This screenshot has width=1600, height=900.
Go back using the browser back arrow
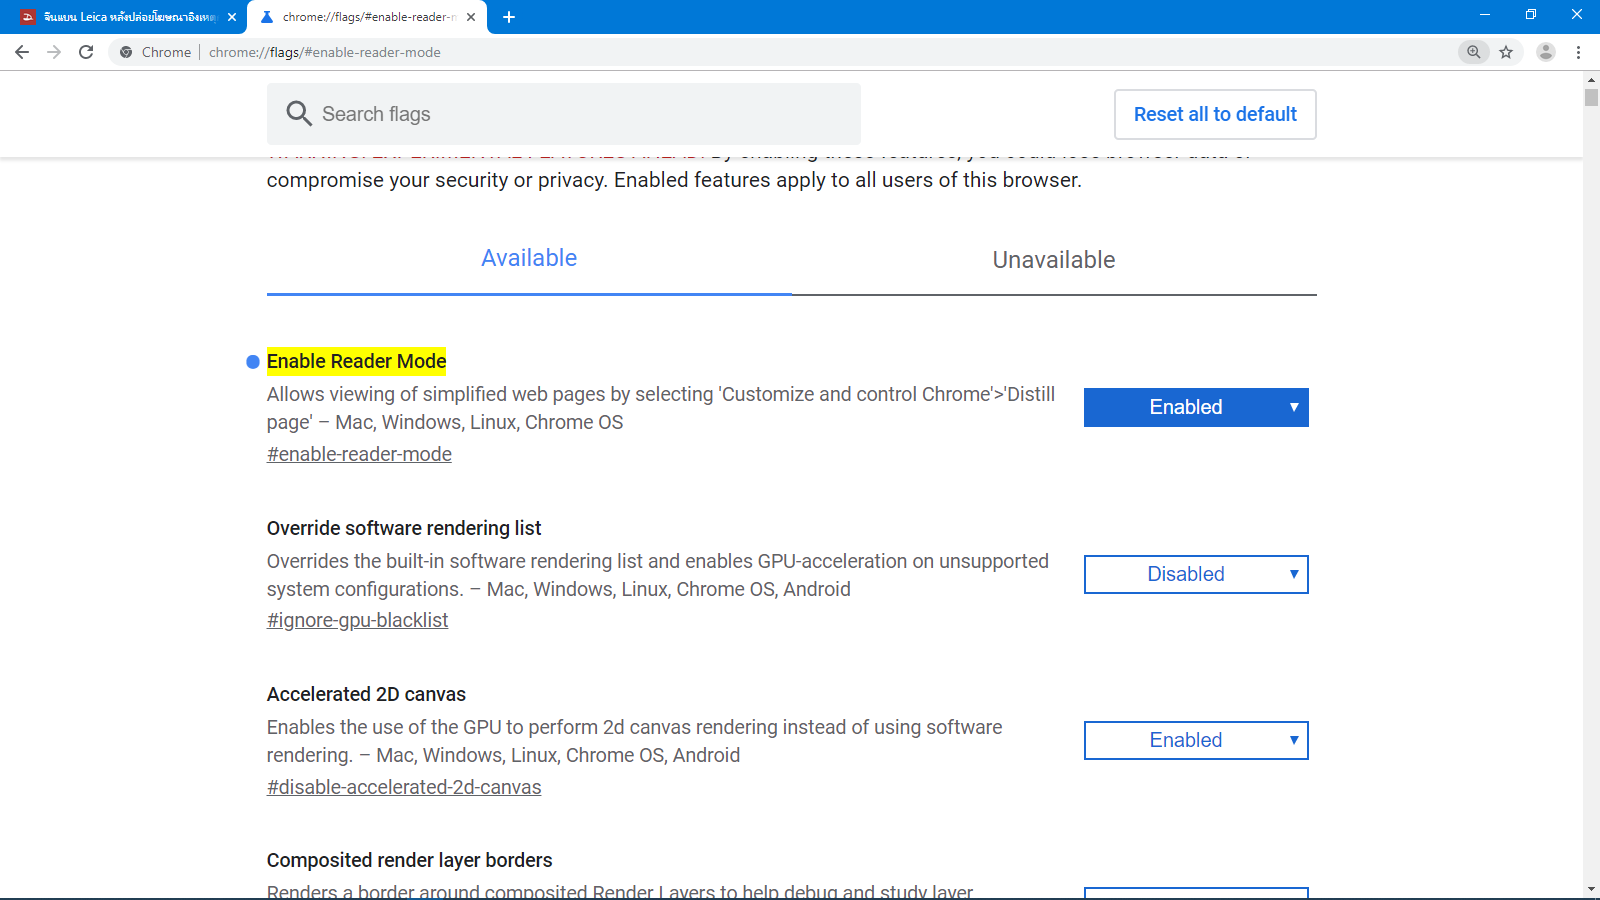[22, 52]
